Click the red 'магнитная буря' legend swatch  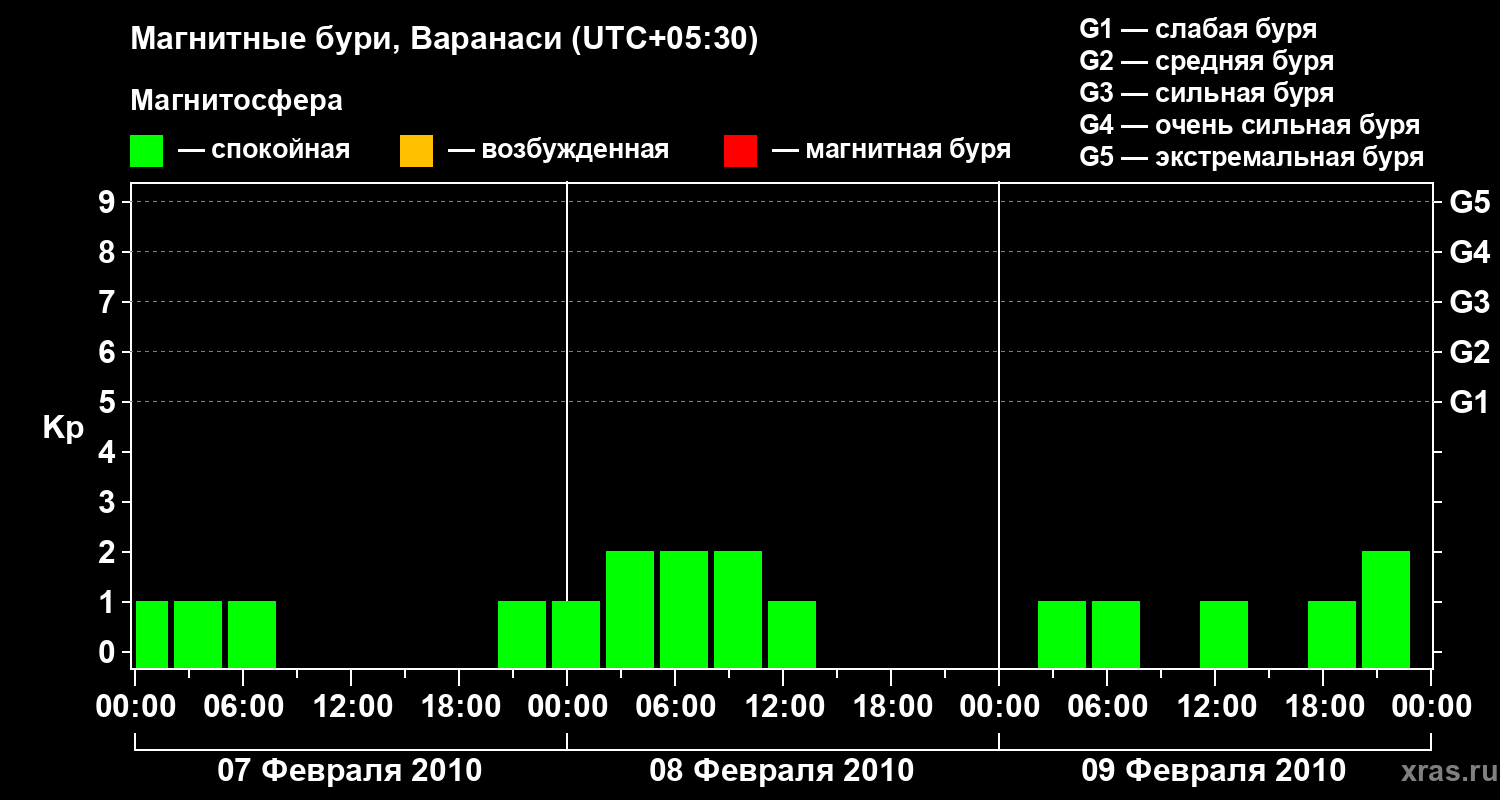[741, 151]
